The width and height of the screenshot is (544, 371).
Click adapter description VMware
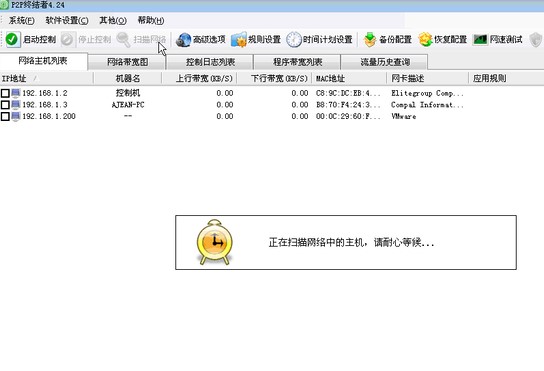tap(403, 116)
